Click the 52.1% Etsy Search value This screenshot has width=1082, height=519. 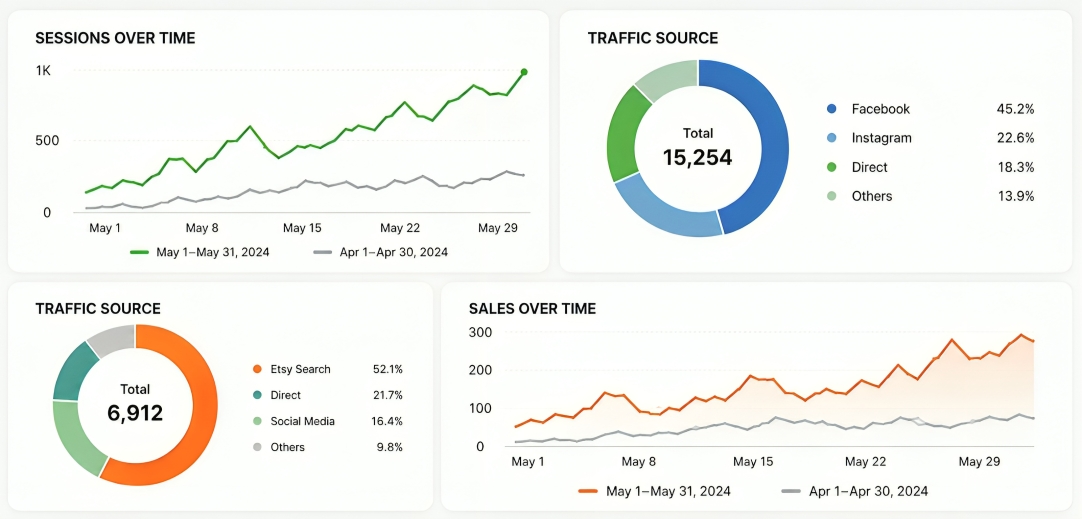[388, 369]
